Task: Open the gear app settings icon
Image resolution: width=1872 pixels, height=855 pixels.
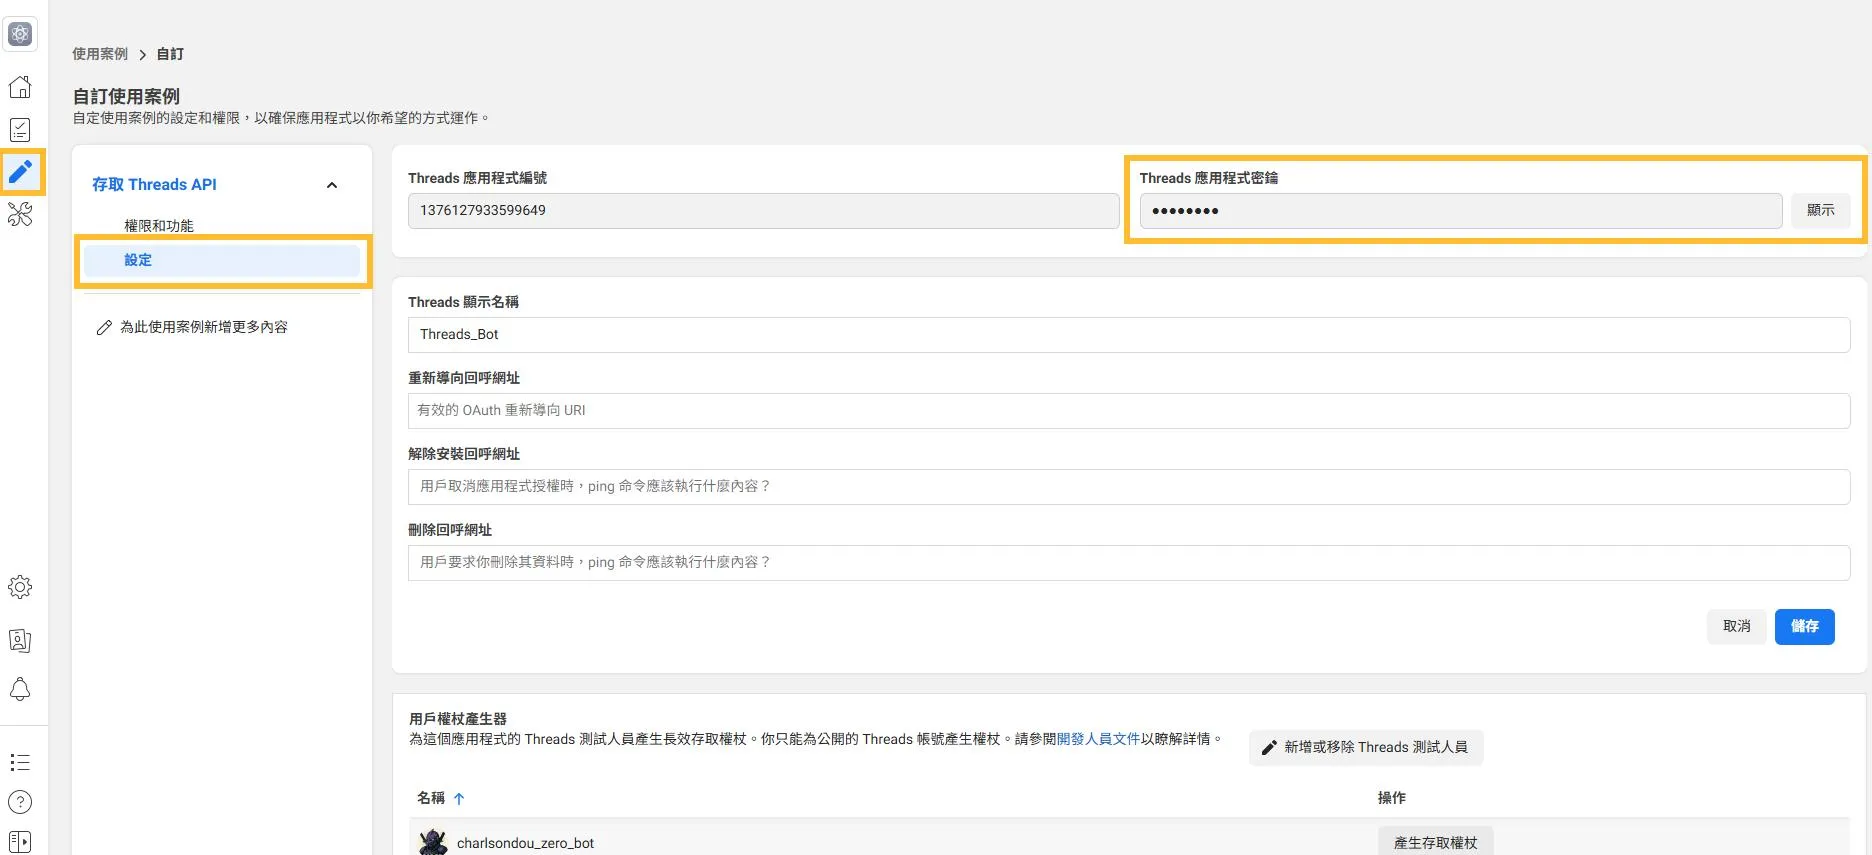Action: pos(20,587)
